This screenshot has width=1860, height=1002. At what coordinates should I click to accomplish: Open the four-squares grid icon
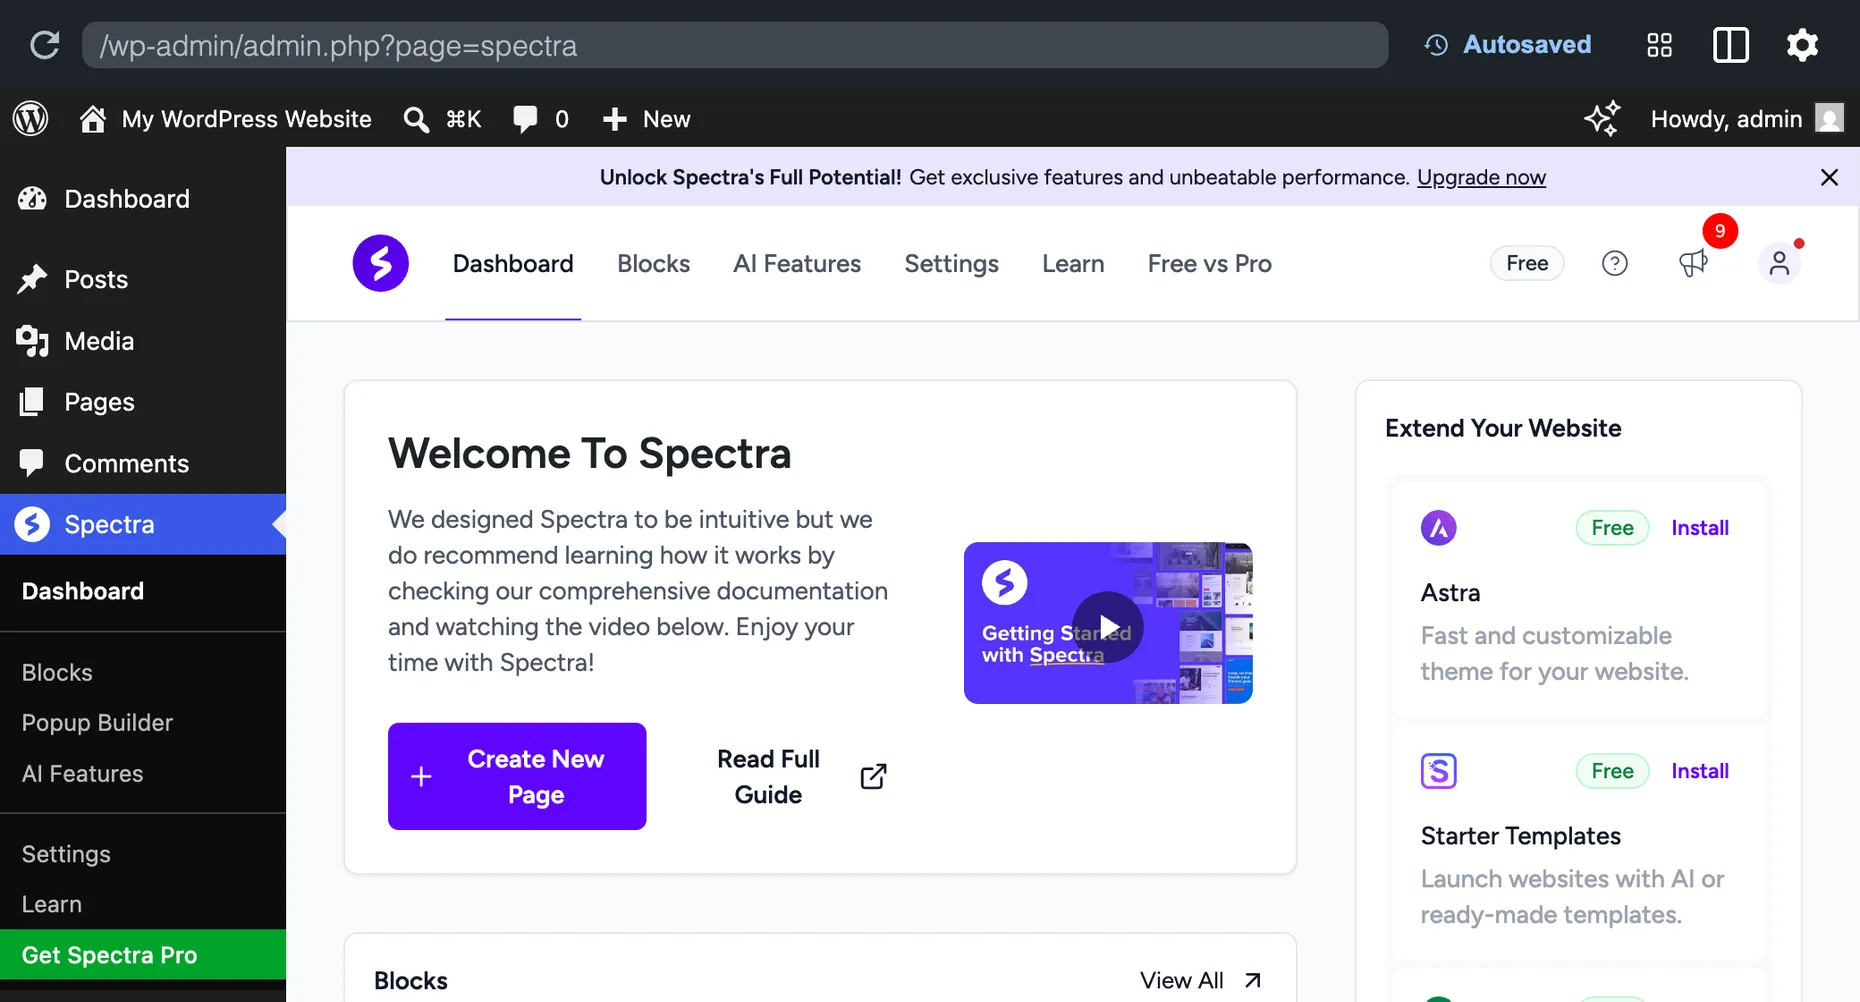[x=1659, y=45]
